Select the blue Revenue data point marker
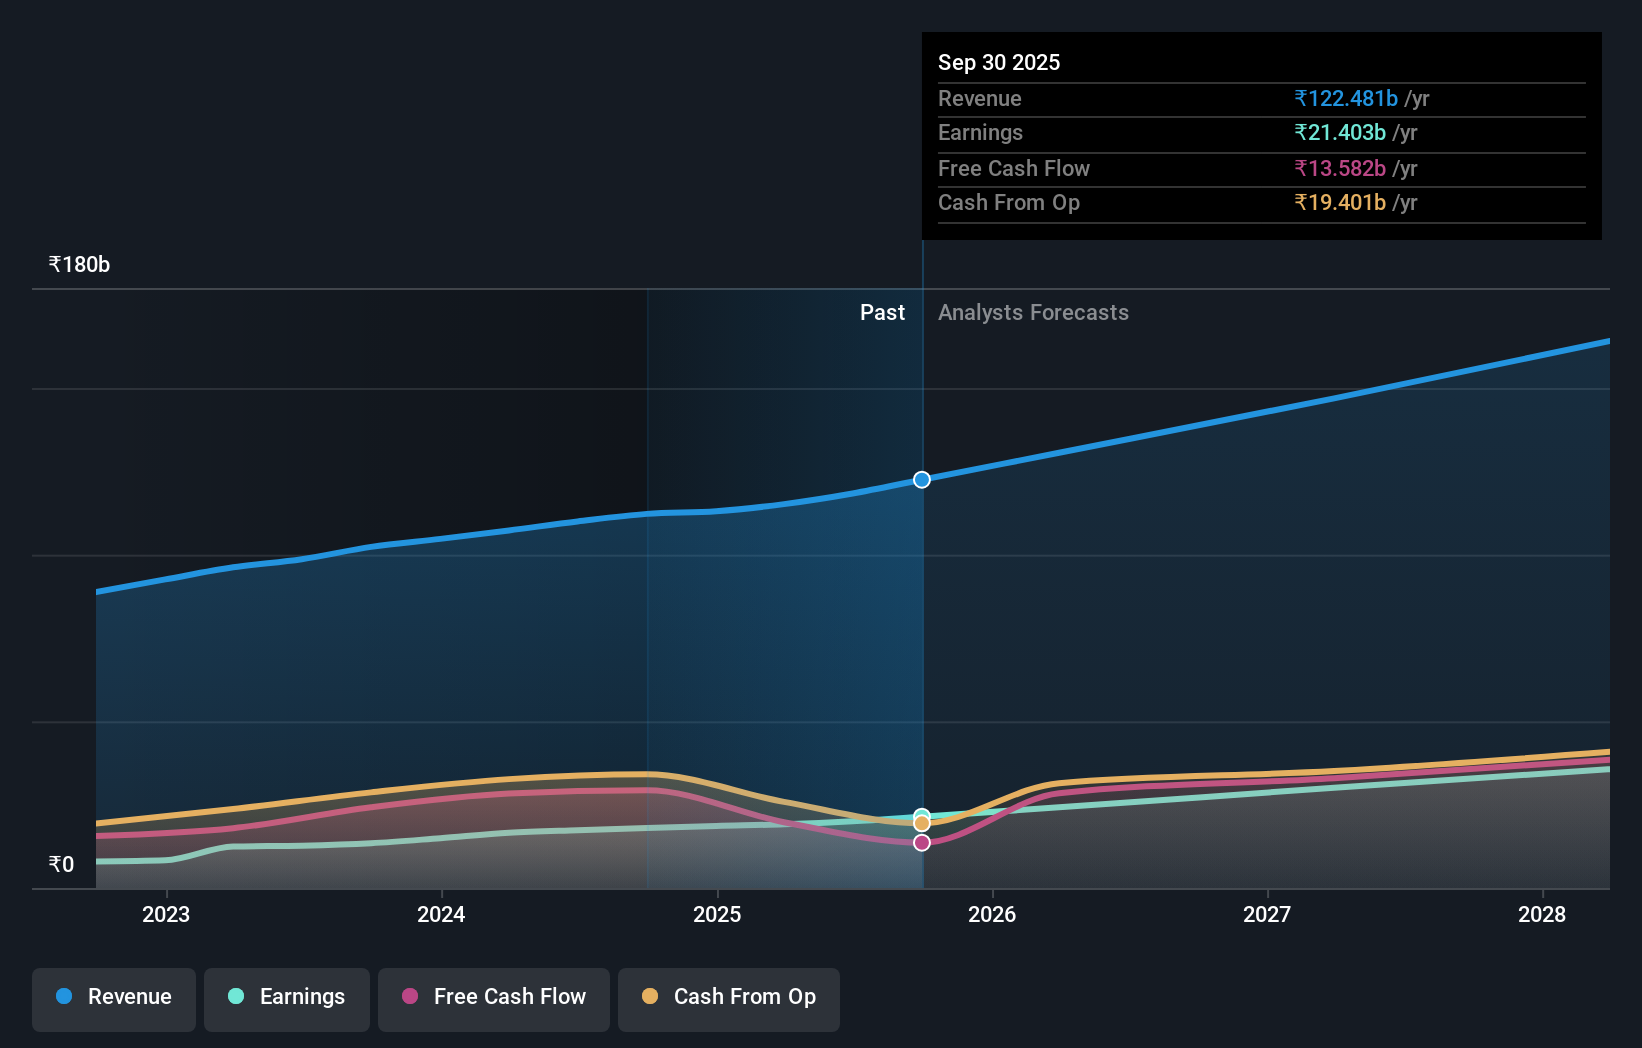1642x1048 pixels. [x=921, y=479]
